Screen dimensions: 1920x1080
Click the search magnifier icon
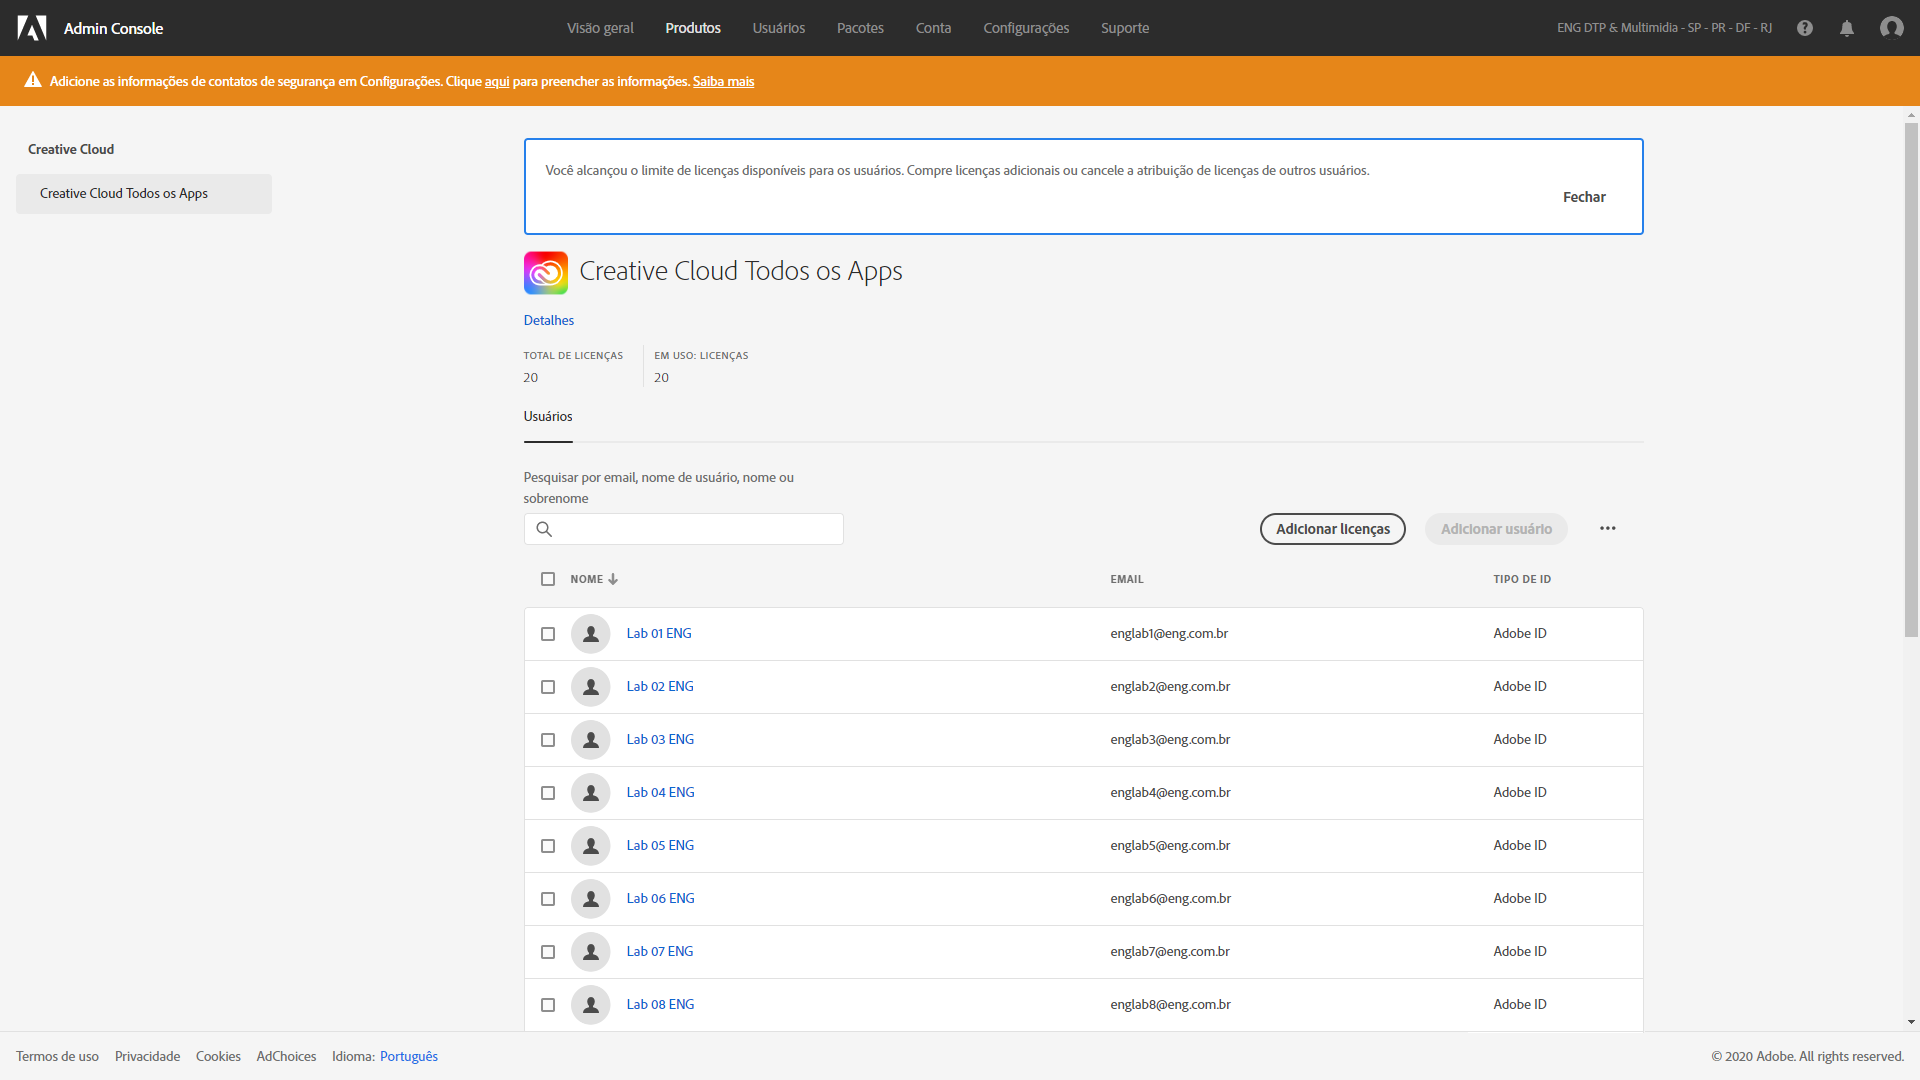[x=544, y=529]
